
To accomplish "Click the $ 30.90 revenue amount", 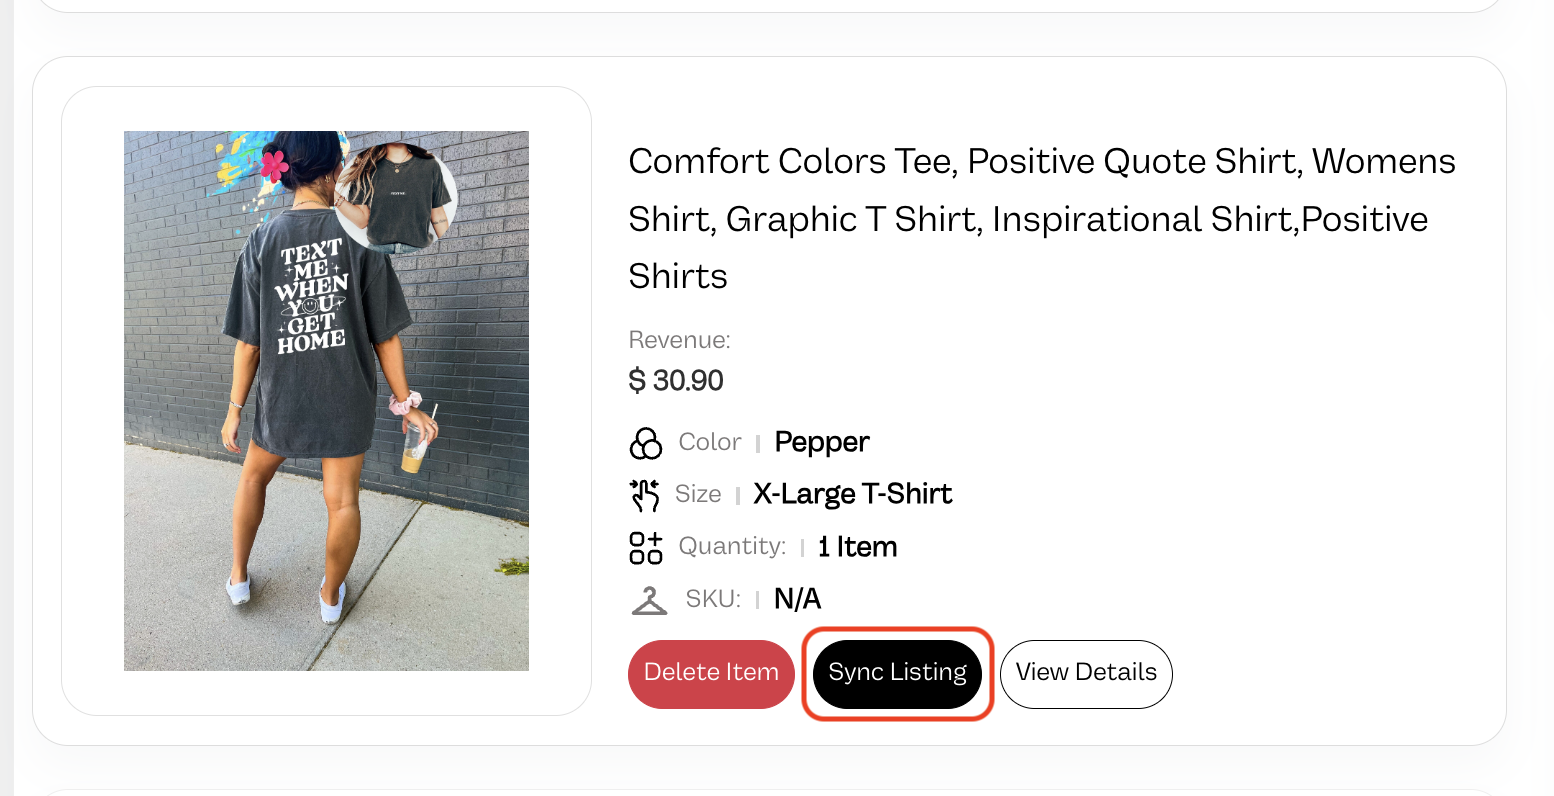I will coord(676,381).
